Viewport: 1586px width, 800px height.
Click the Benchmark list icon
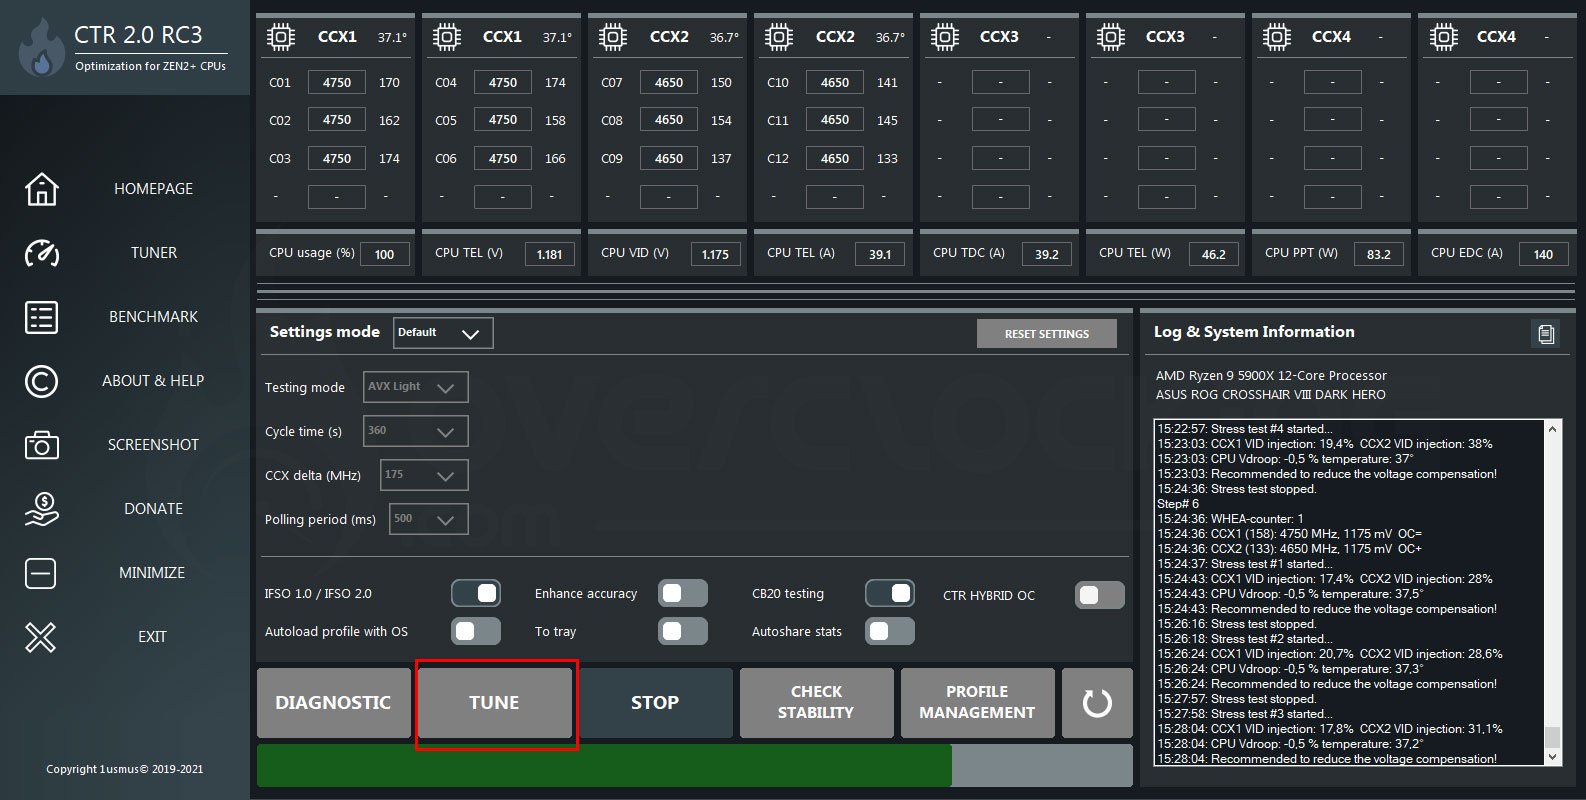point(41,317)
